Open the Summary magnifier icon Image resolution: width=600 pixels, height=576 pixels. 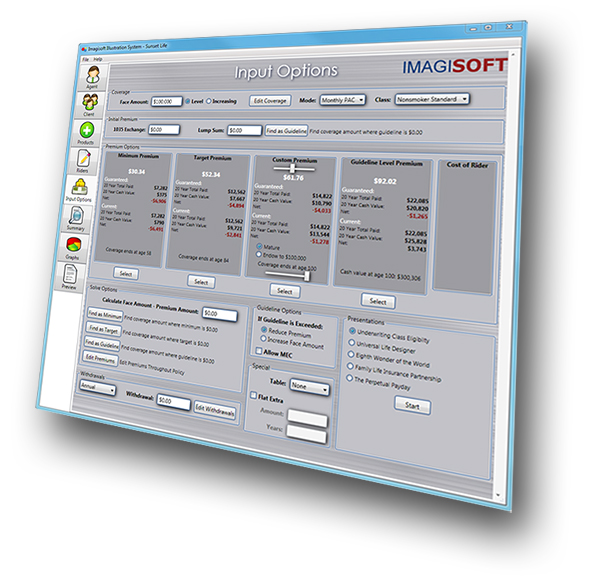[77, 216]
